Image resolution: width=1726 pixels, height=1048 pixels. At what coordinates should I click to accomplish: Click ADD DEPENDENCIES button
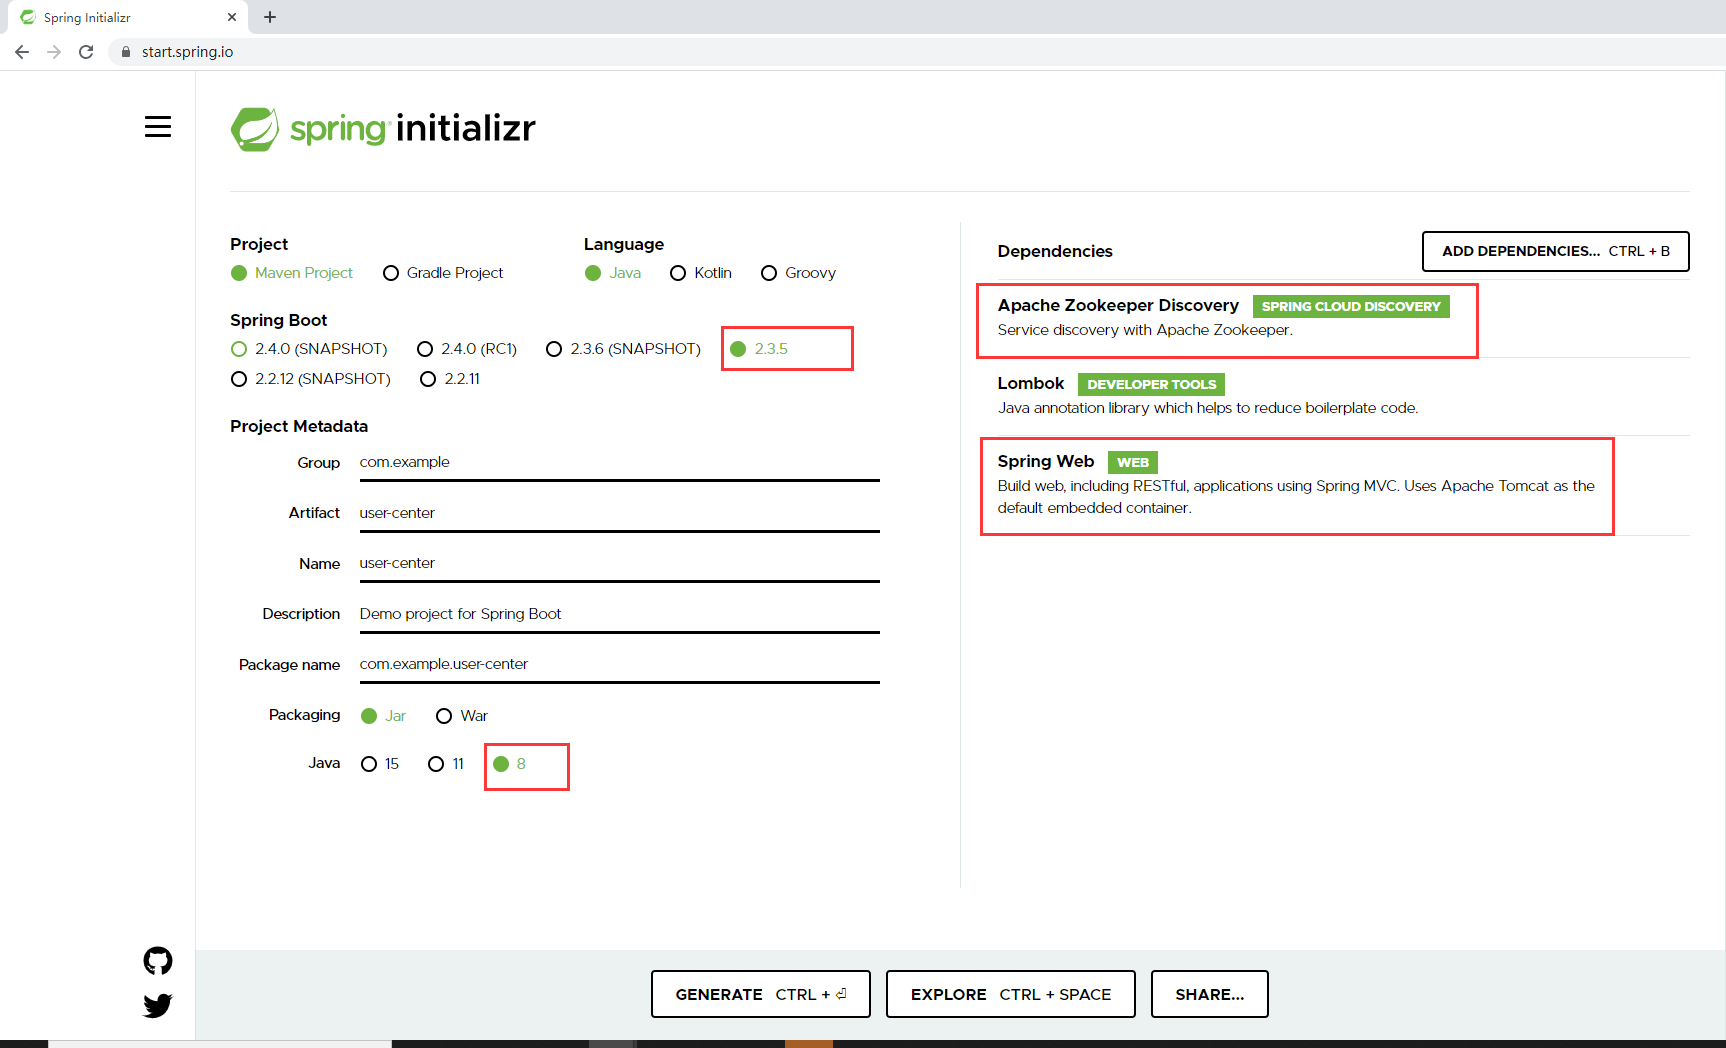[x=1555, y=251]
